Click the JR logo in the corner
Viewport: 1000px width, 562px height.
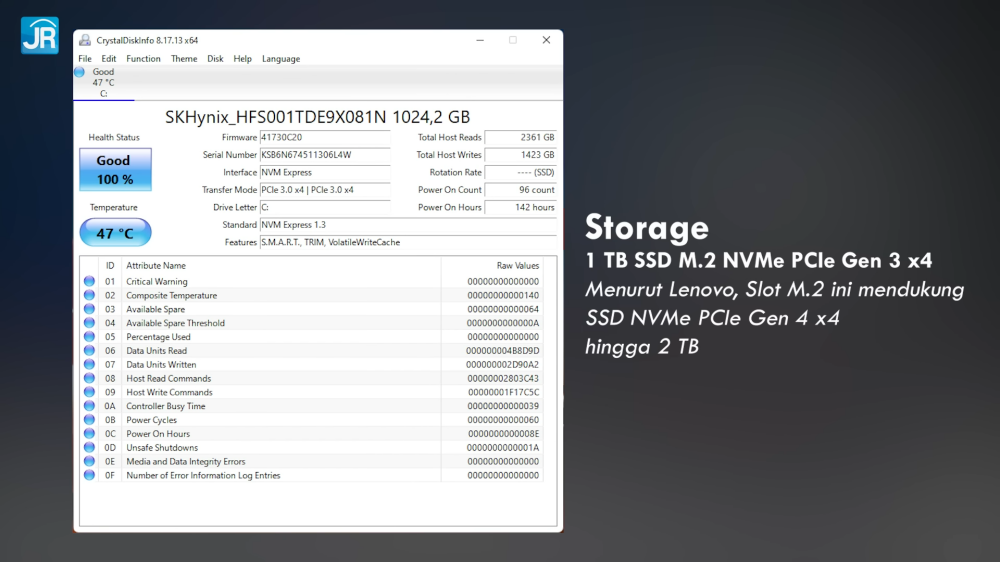39,35
